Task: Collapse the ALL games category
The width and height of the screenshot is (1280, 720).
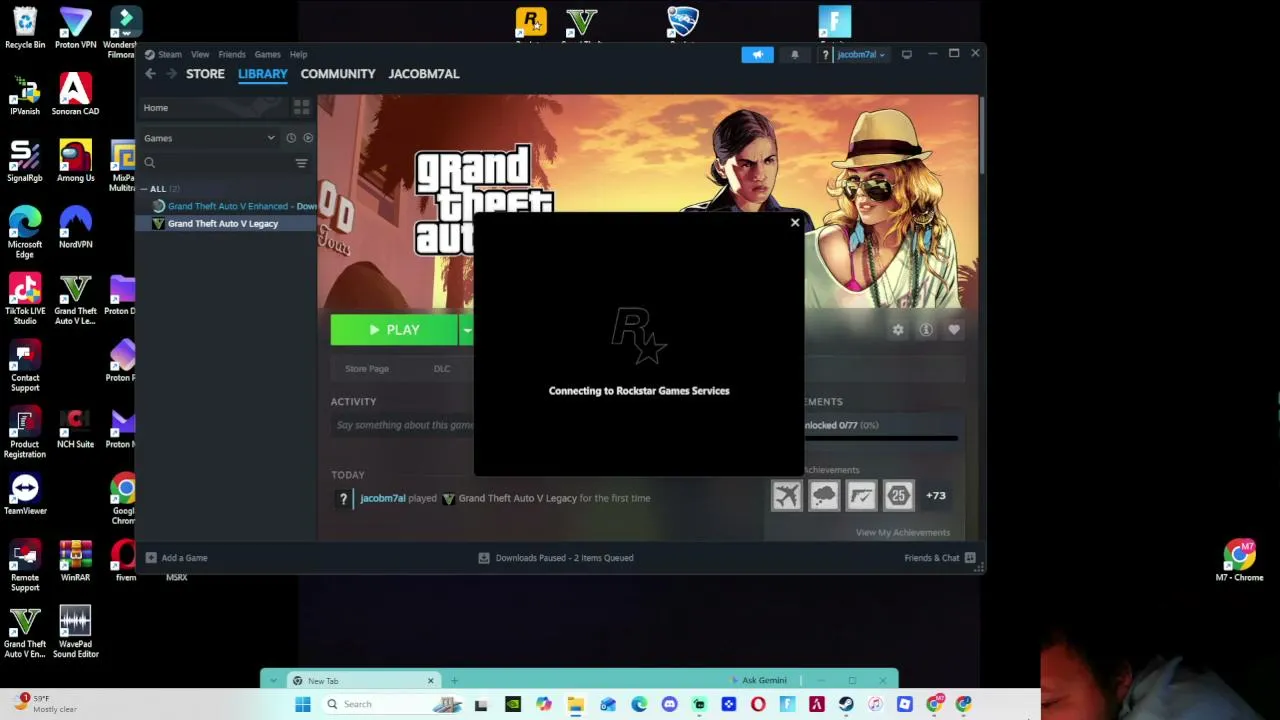Action: click(x=144, y=189)
